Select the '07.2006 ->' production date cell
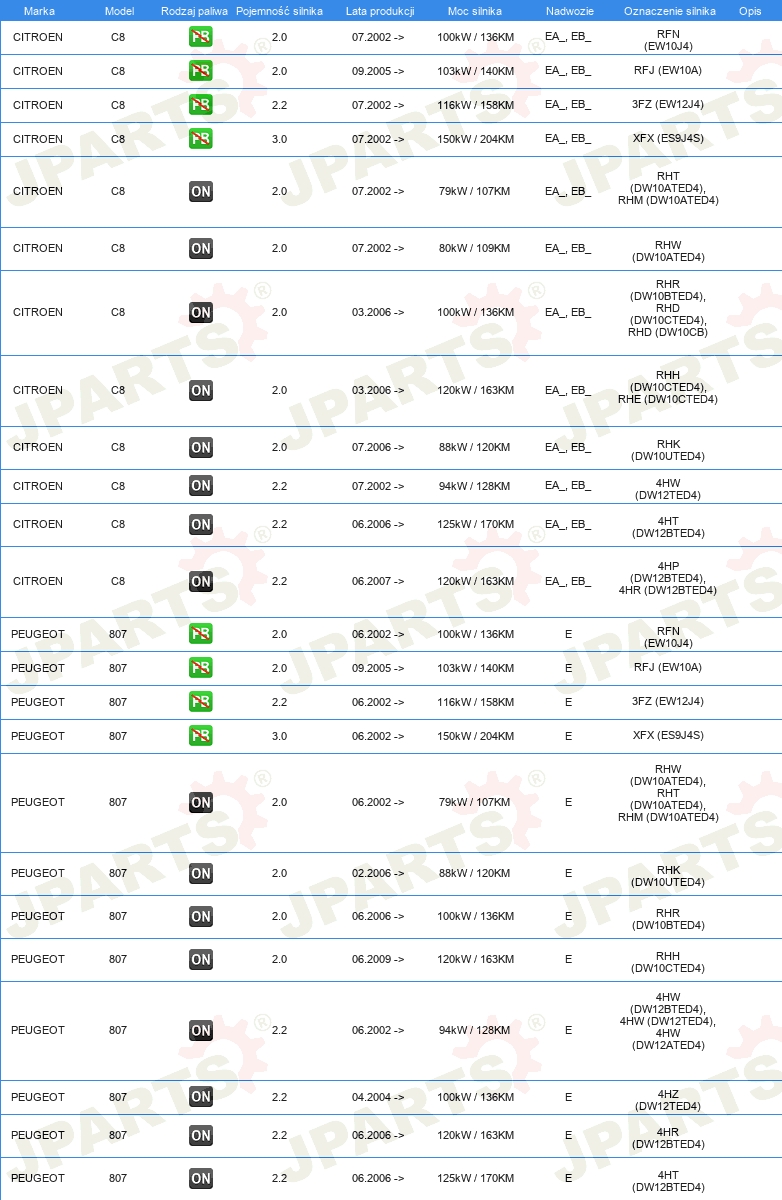782x1200 pixels. [378, 447]
